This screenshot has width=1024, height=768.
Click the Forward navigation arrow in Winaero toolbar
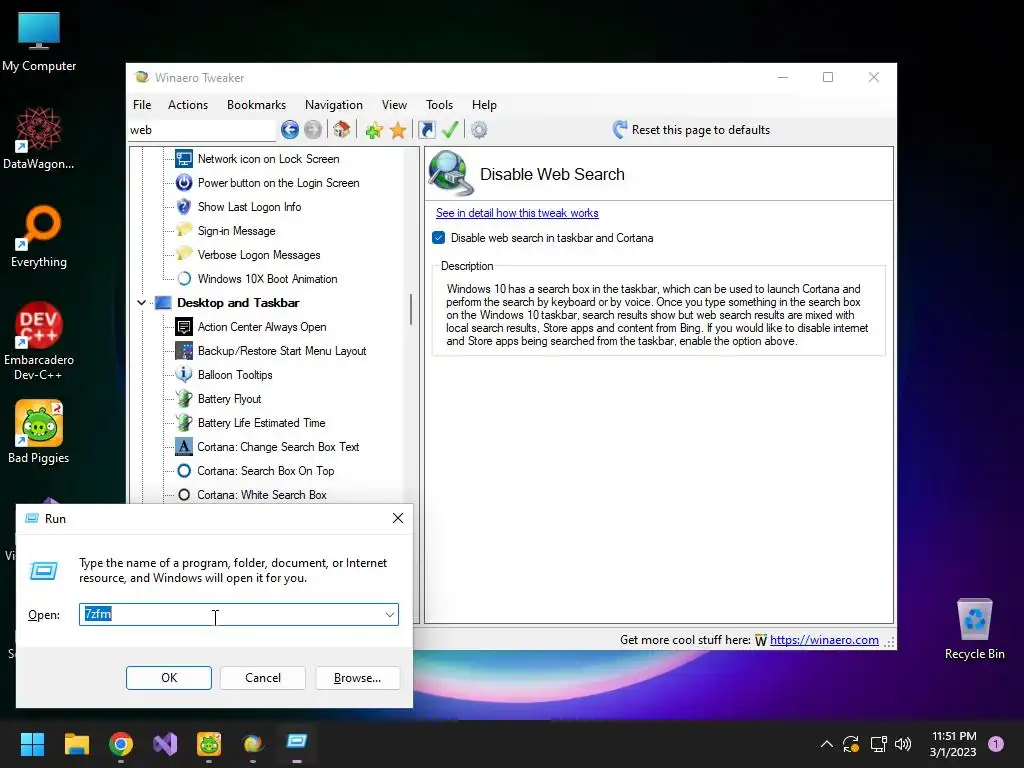pyautogui.click(x=313, y=130)
